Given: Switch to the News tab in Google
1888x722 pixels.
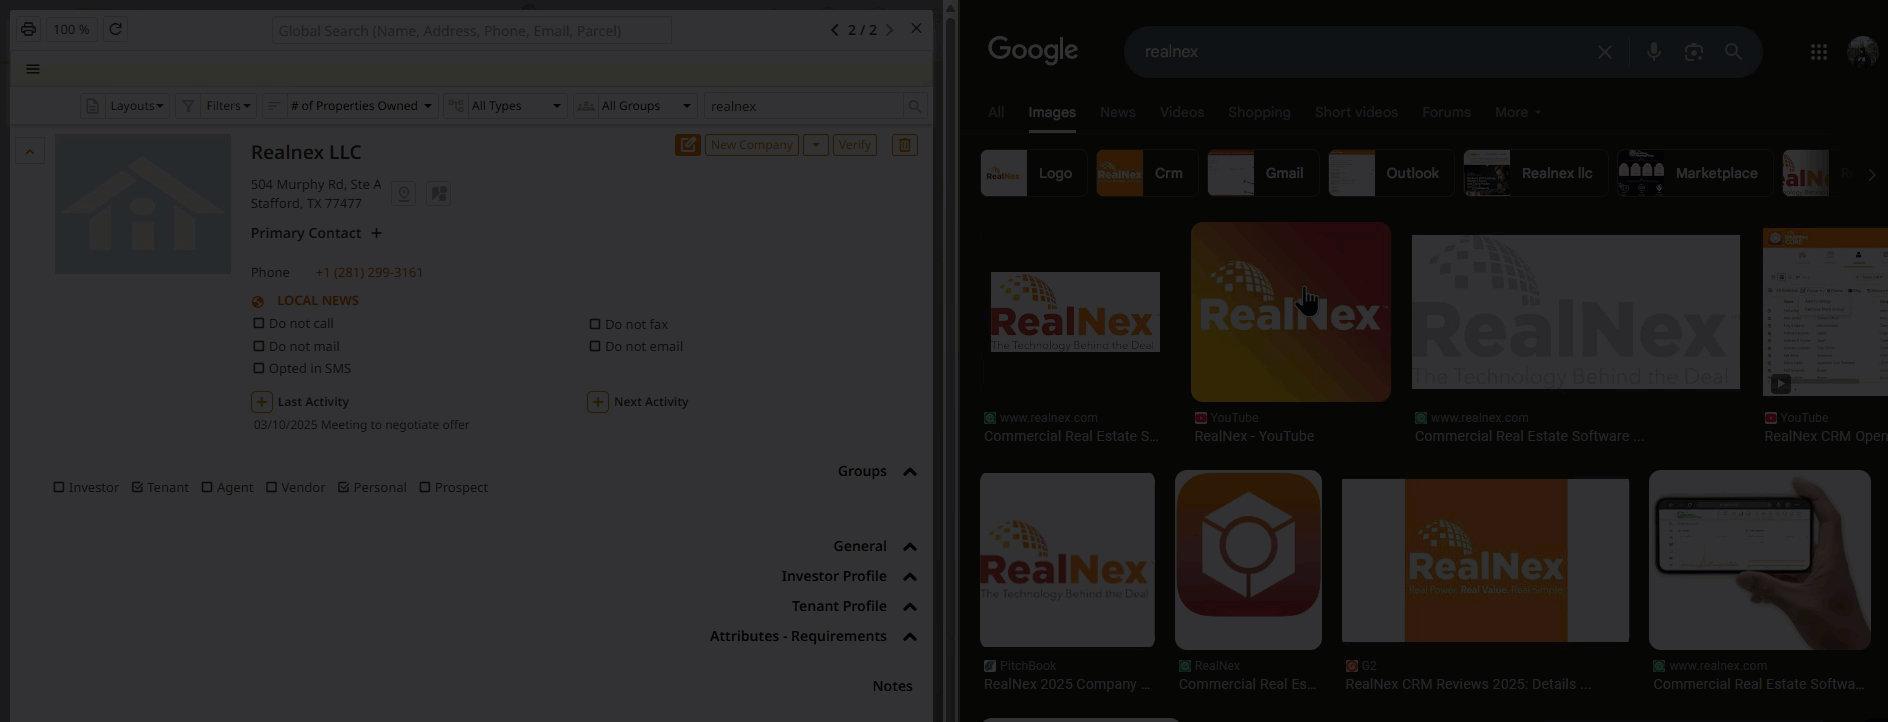Looking at the screenshot, I should pos(1118,112).
